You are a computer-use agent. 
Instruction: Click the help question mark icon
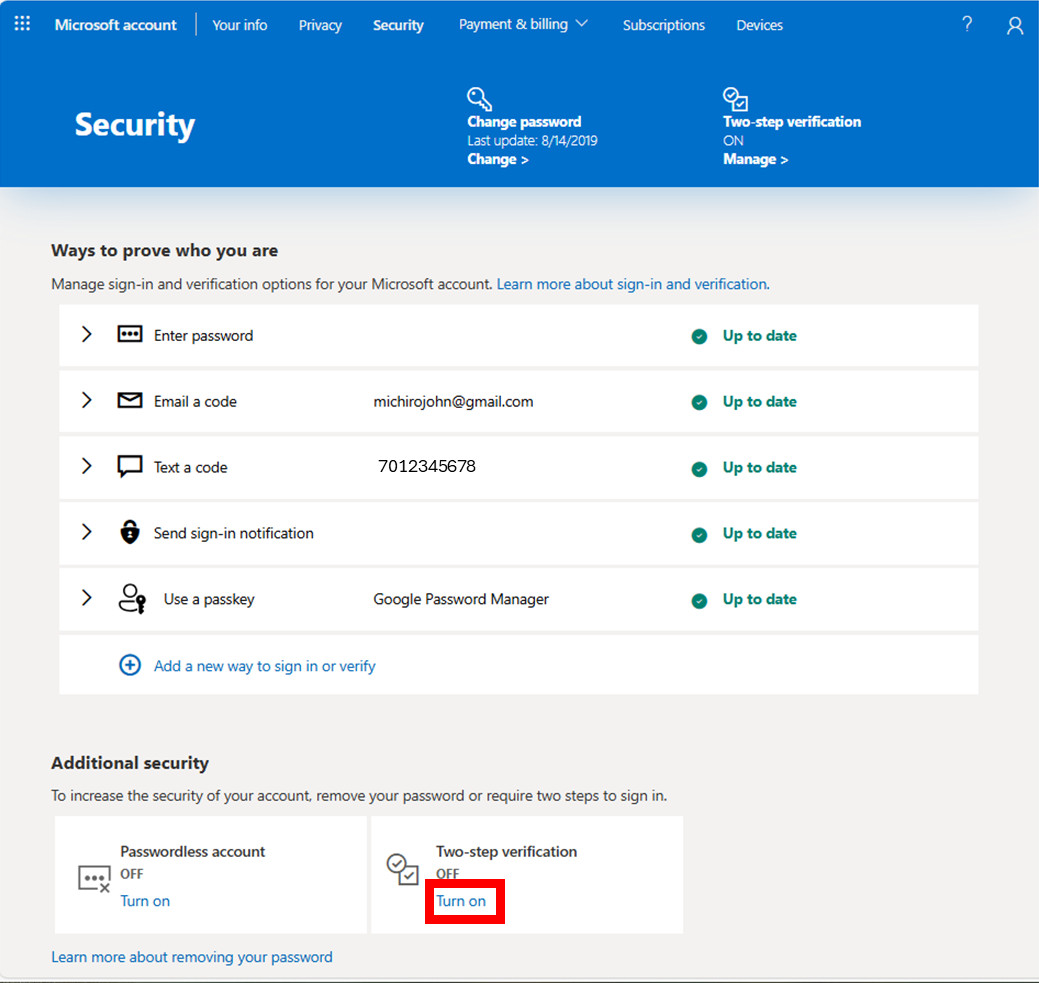pos(967,25)
